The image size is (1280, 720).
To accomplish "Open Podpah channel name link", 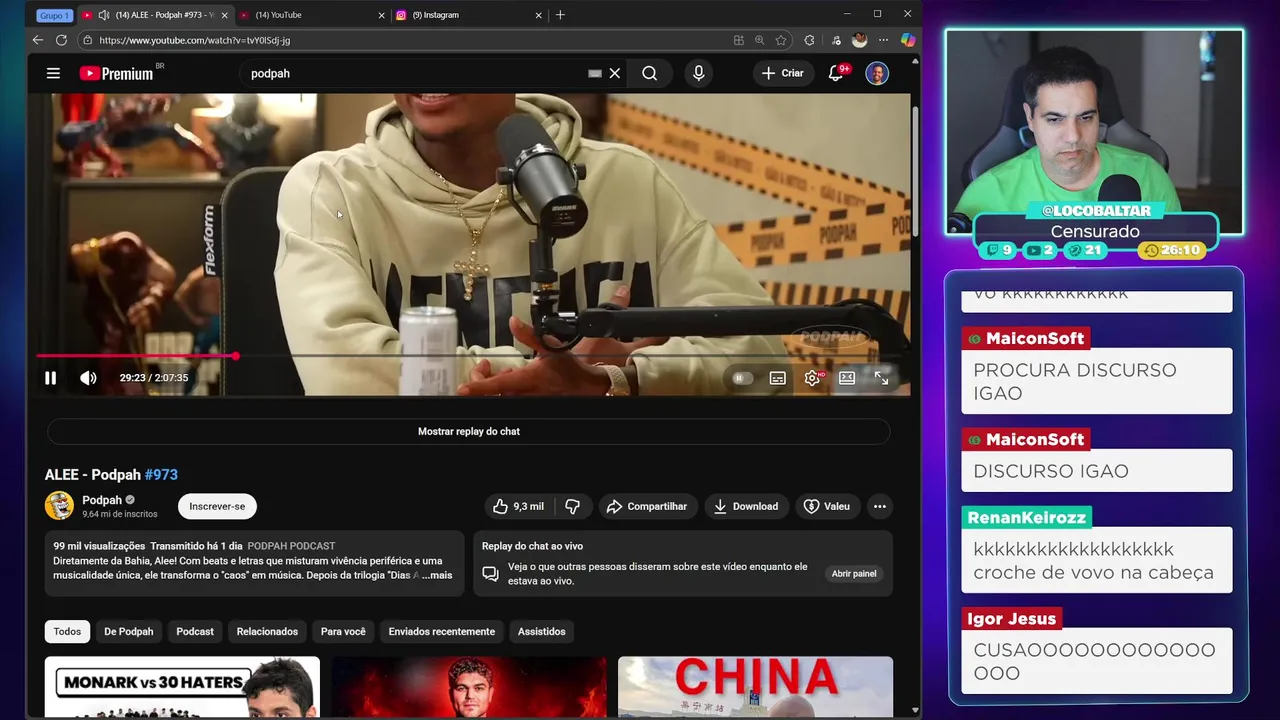I will pyautogui.click(x=102, y=500).
